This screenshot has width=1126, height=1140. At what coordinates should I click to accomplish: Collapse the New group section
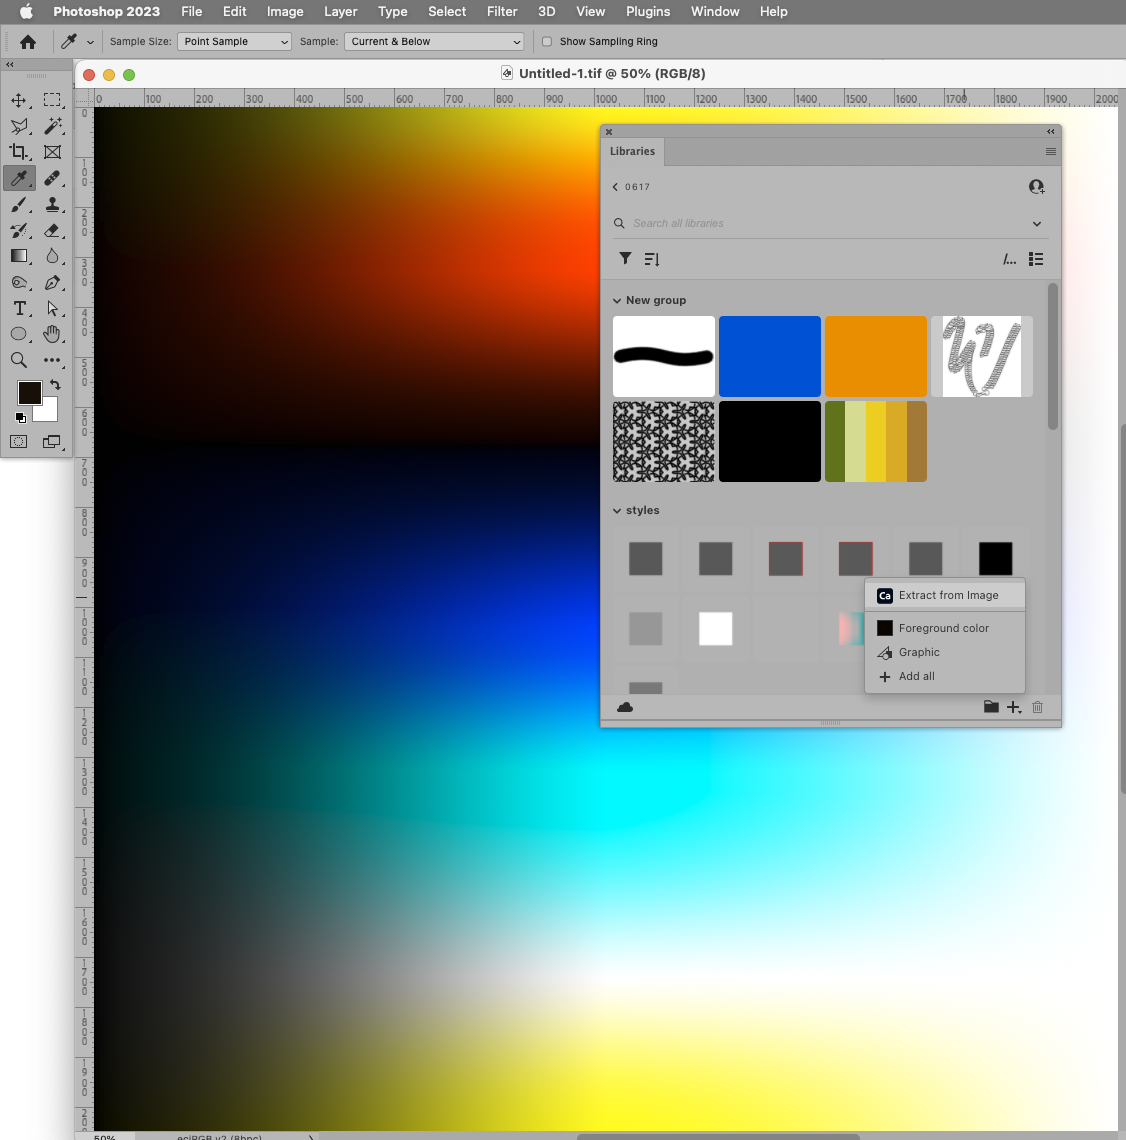(617, 300)
